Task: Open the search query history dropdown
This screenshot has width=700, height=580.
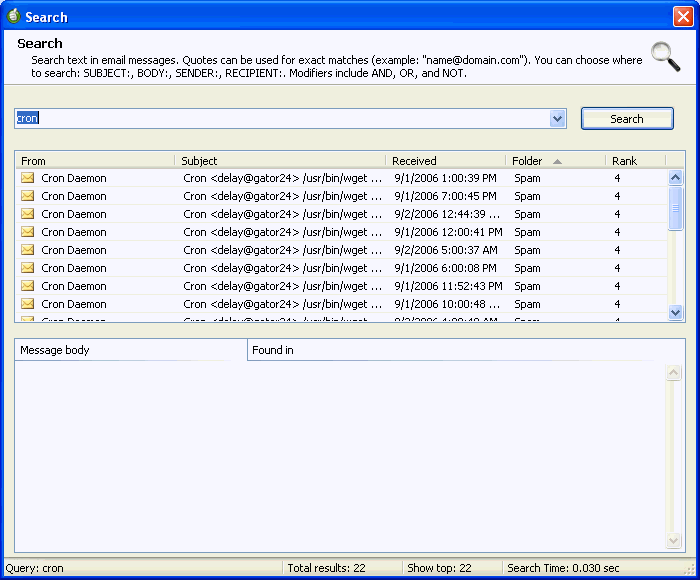Action: [x=557, y=119]
